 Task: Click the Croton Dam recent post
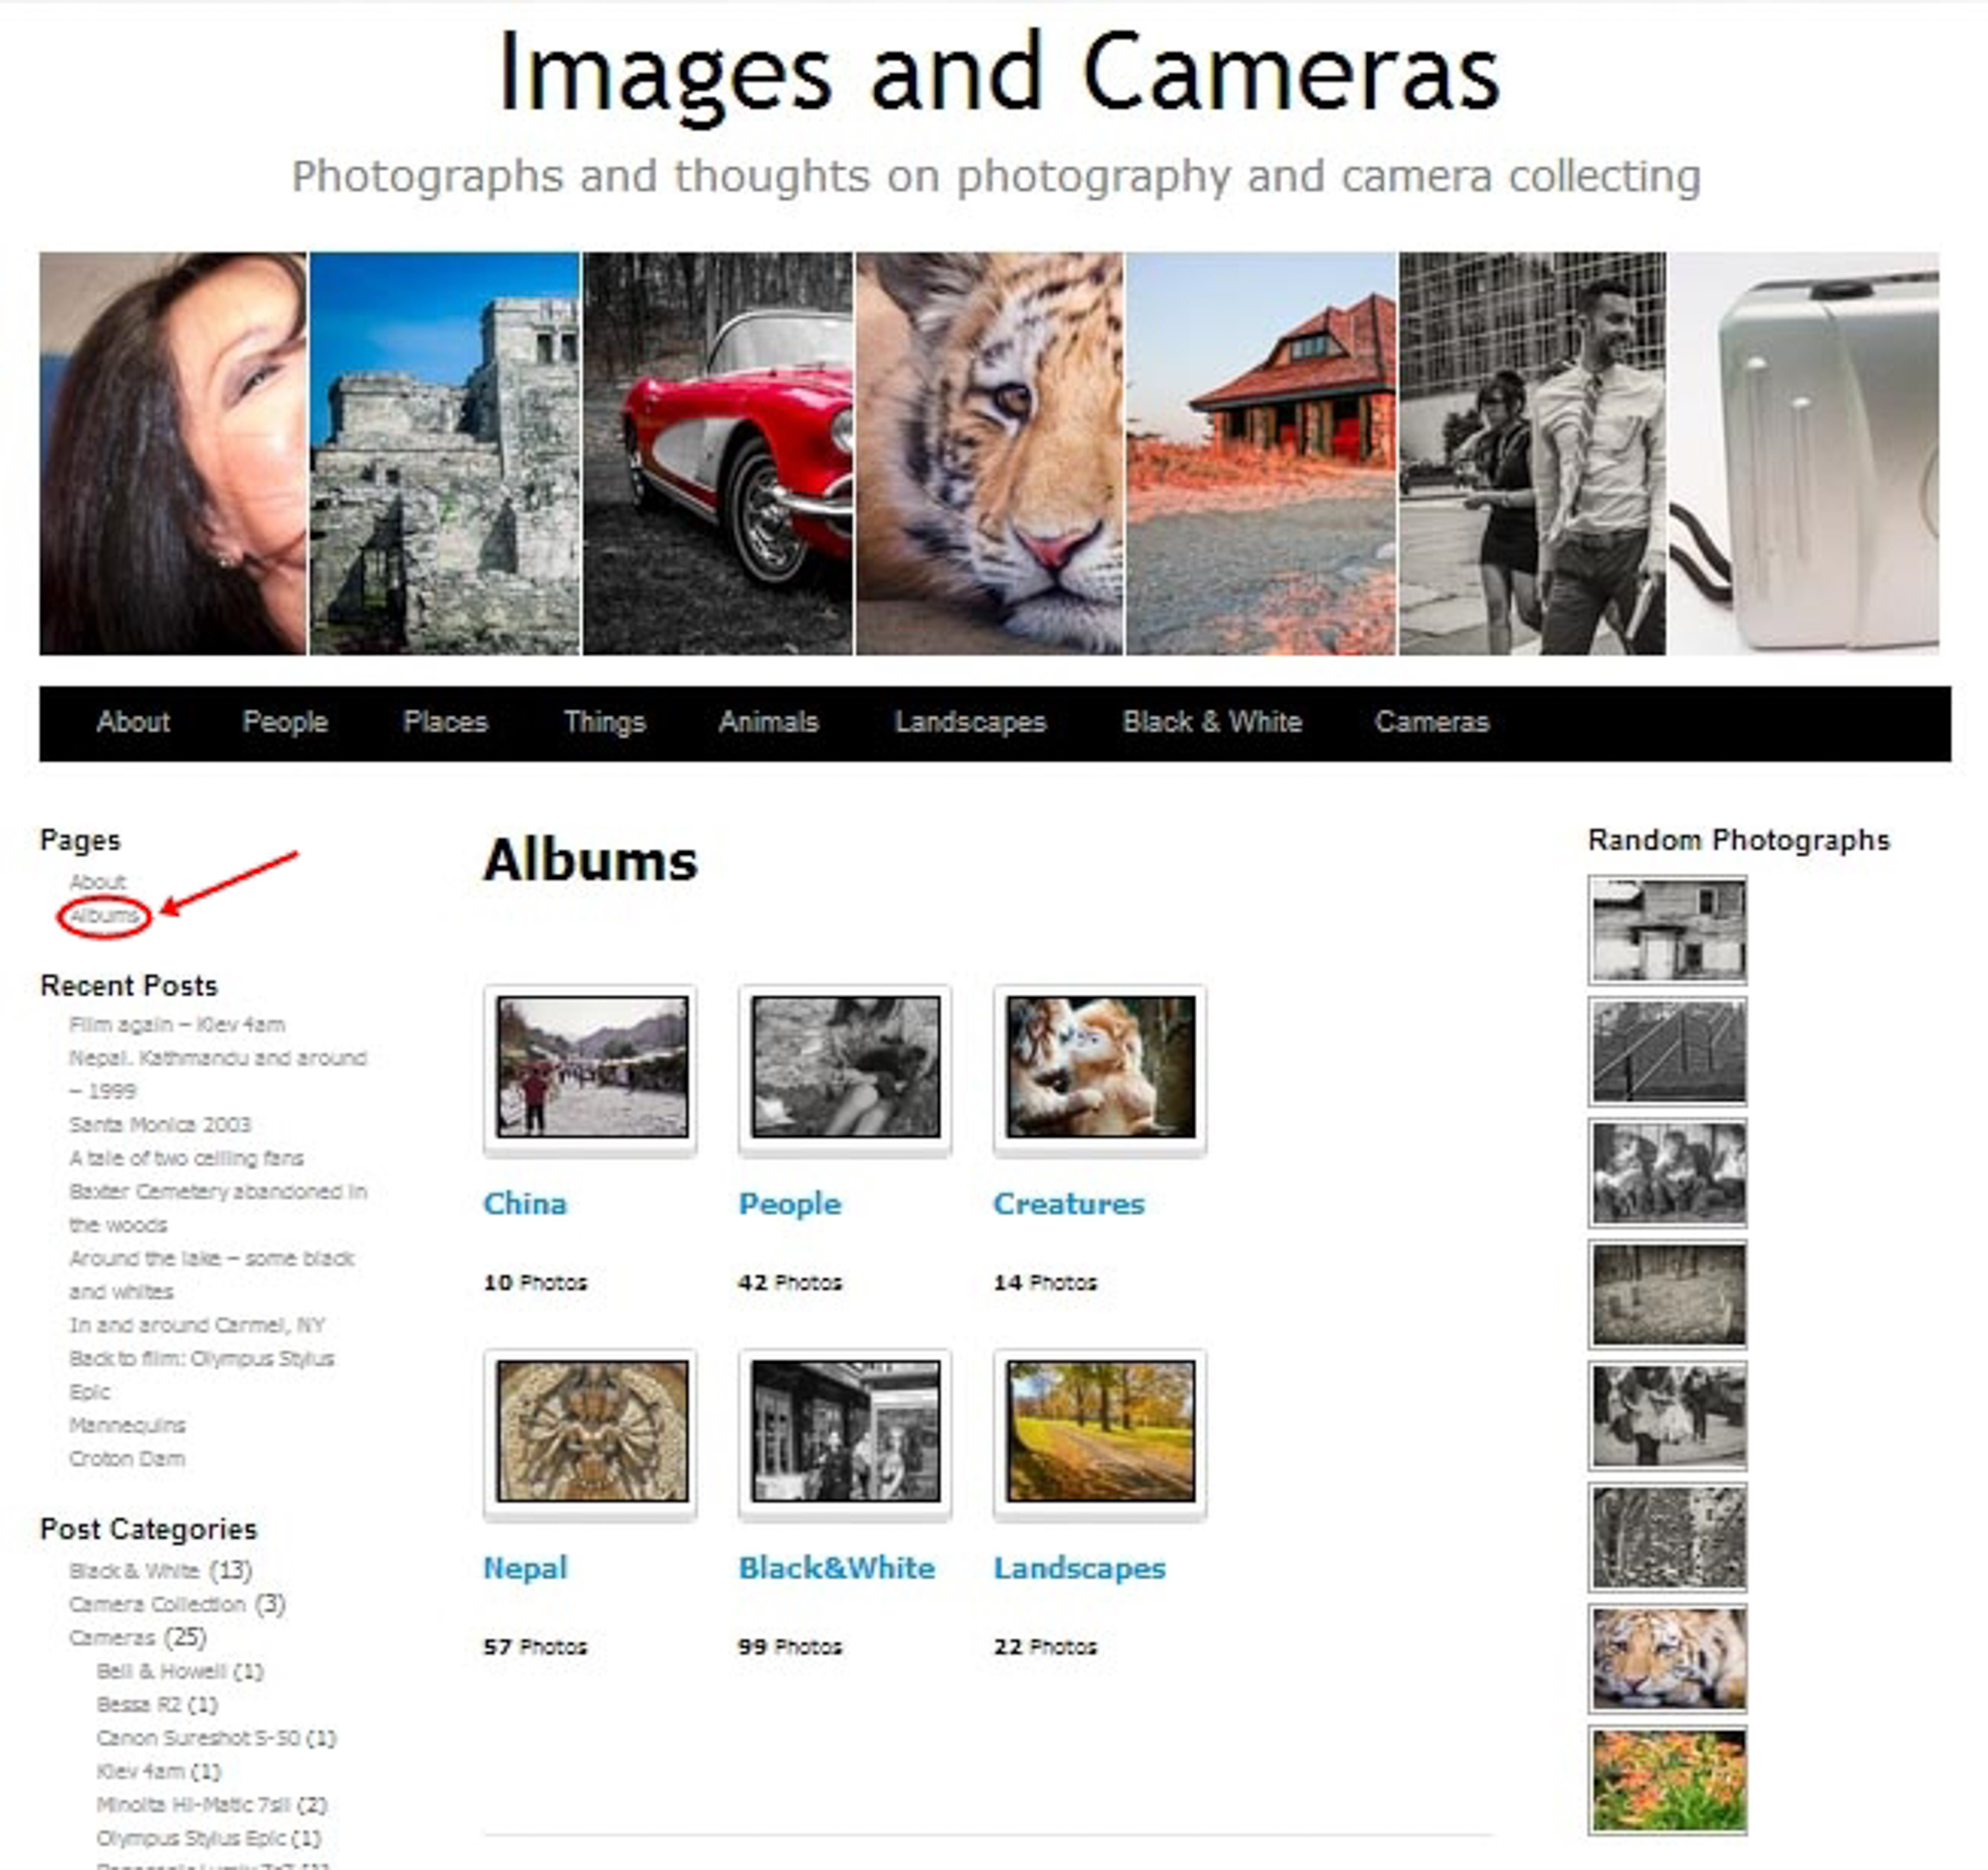pos(127,1459)
